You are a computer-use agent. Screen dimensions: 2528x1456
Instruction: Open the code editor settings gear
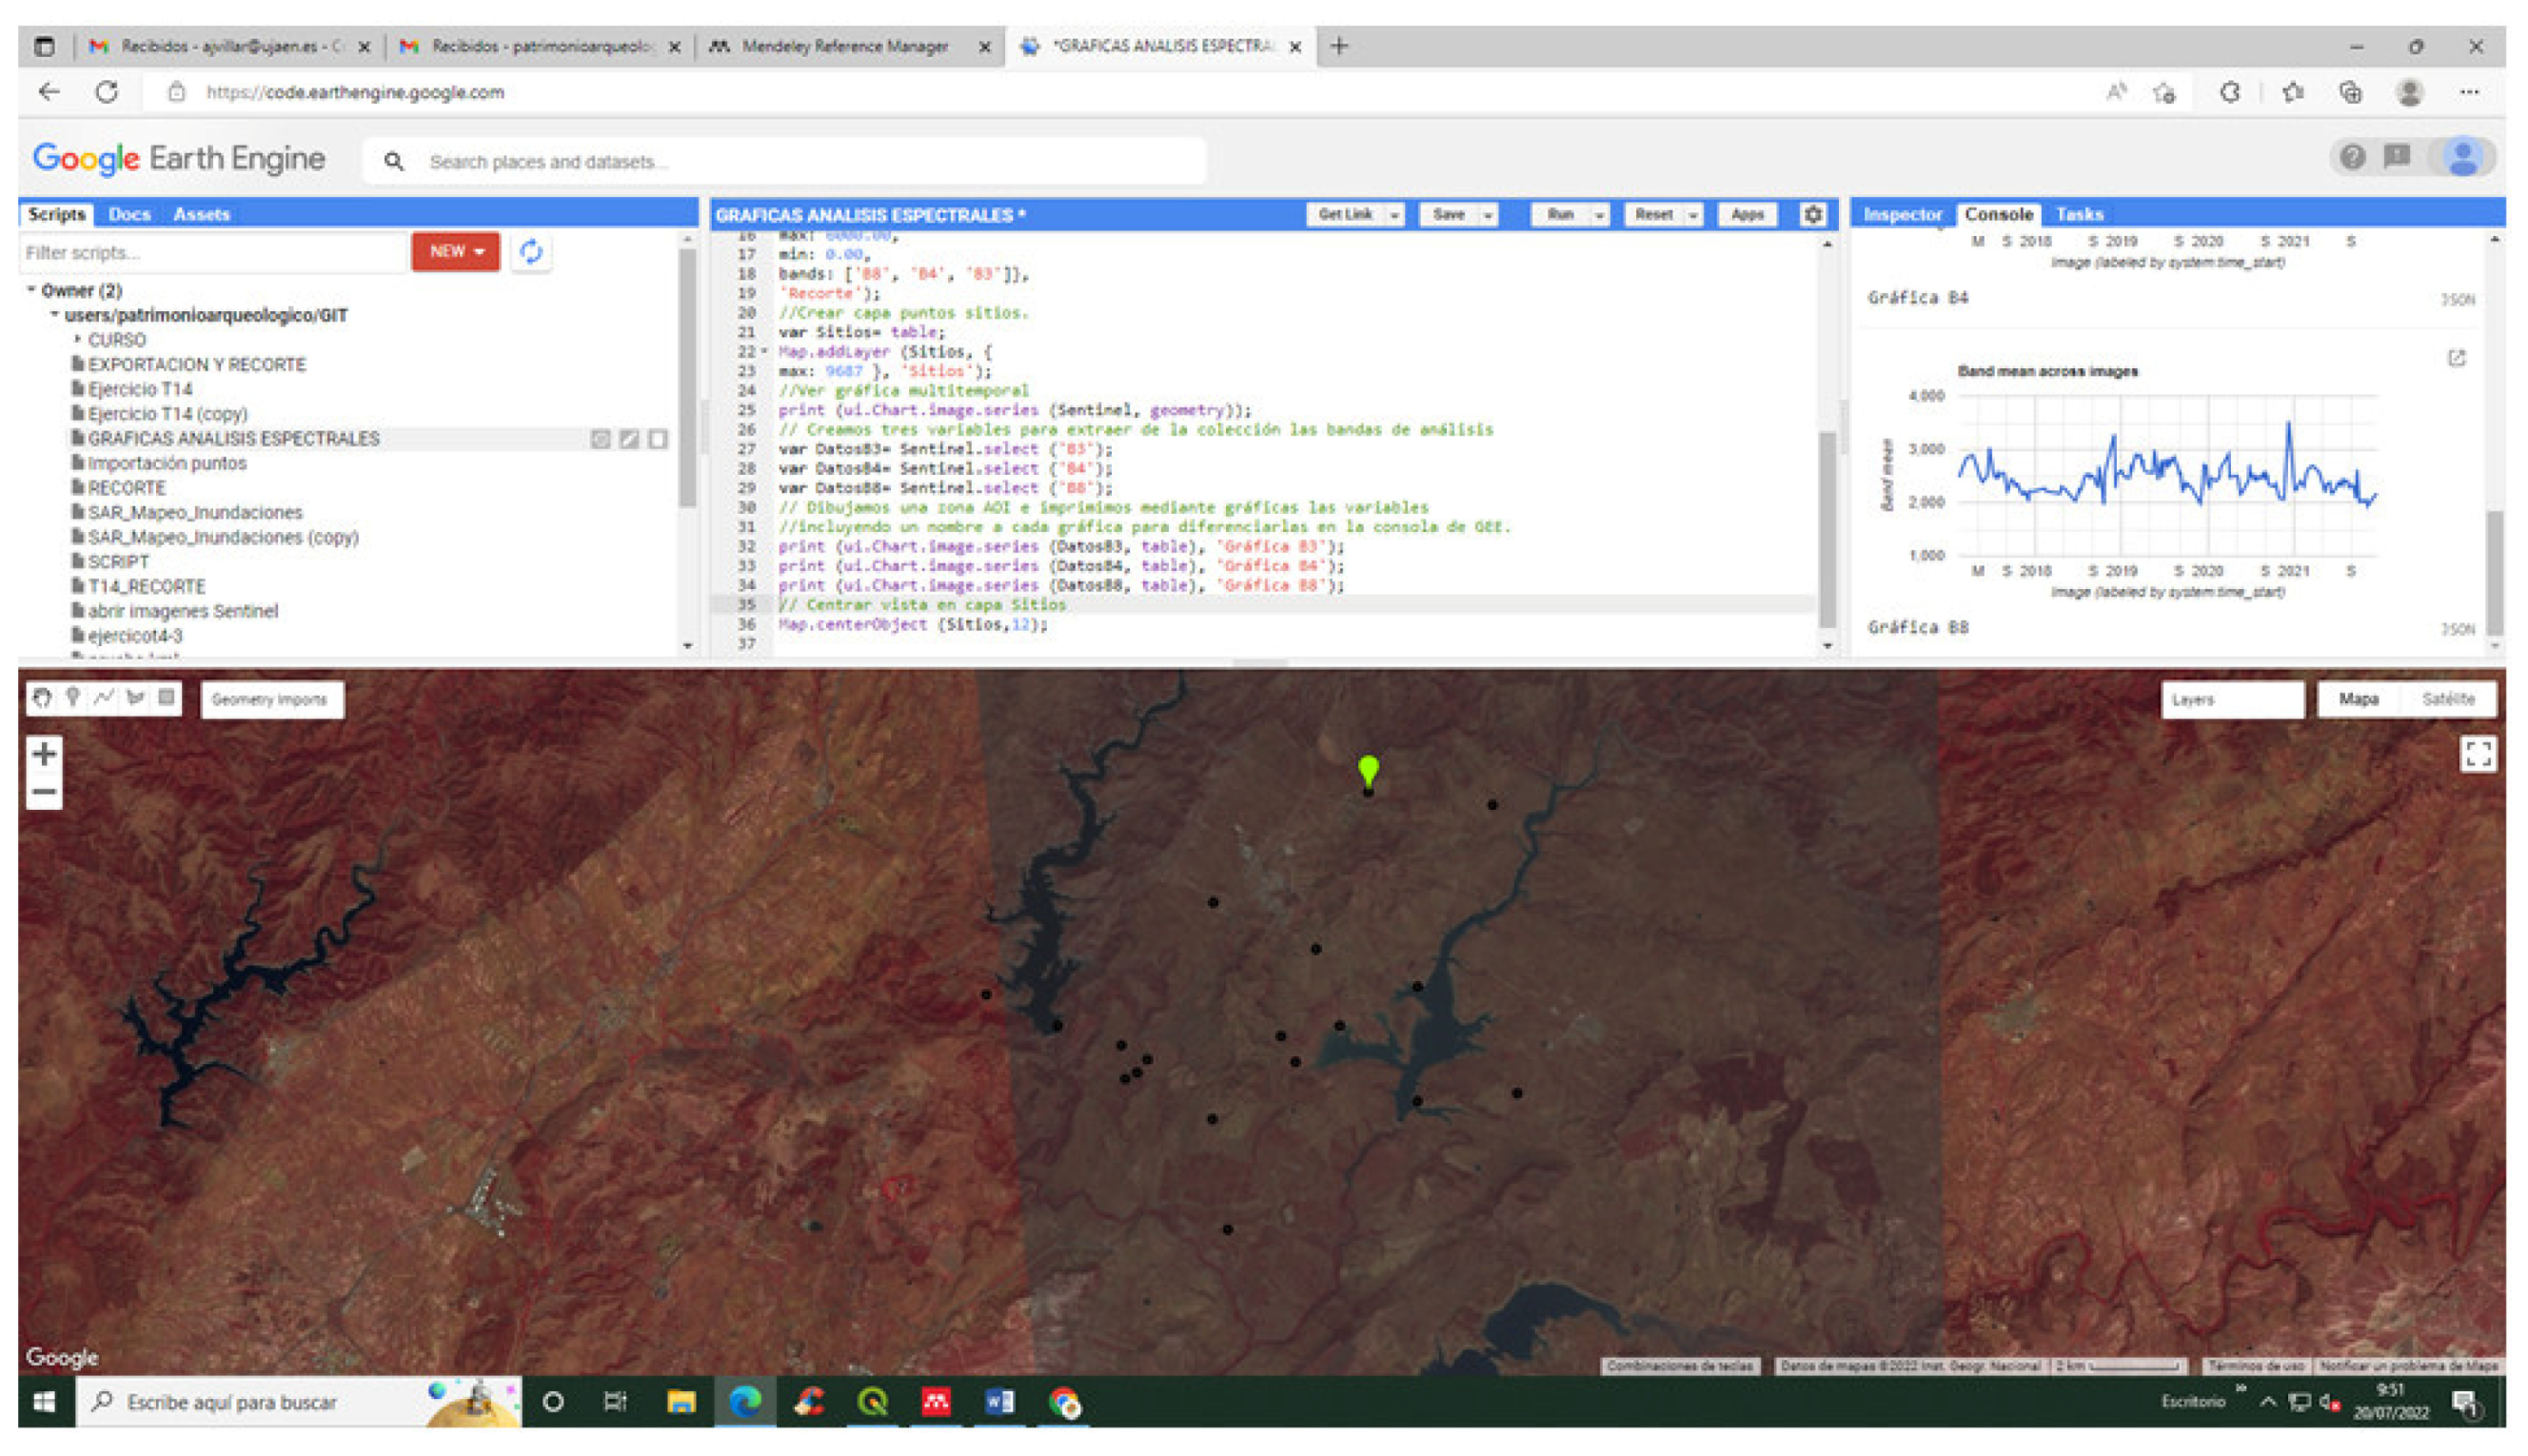coord(1812,214)
